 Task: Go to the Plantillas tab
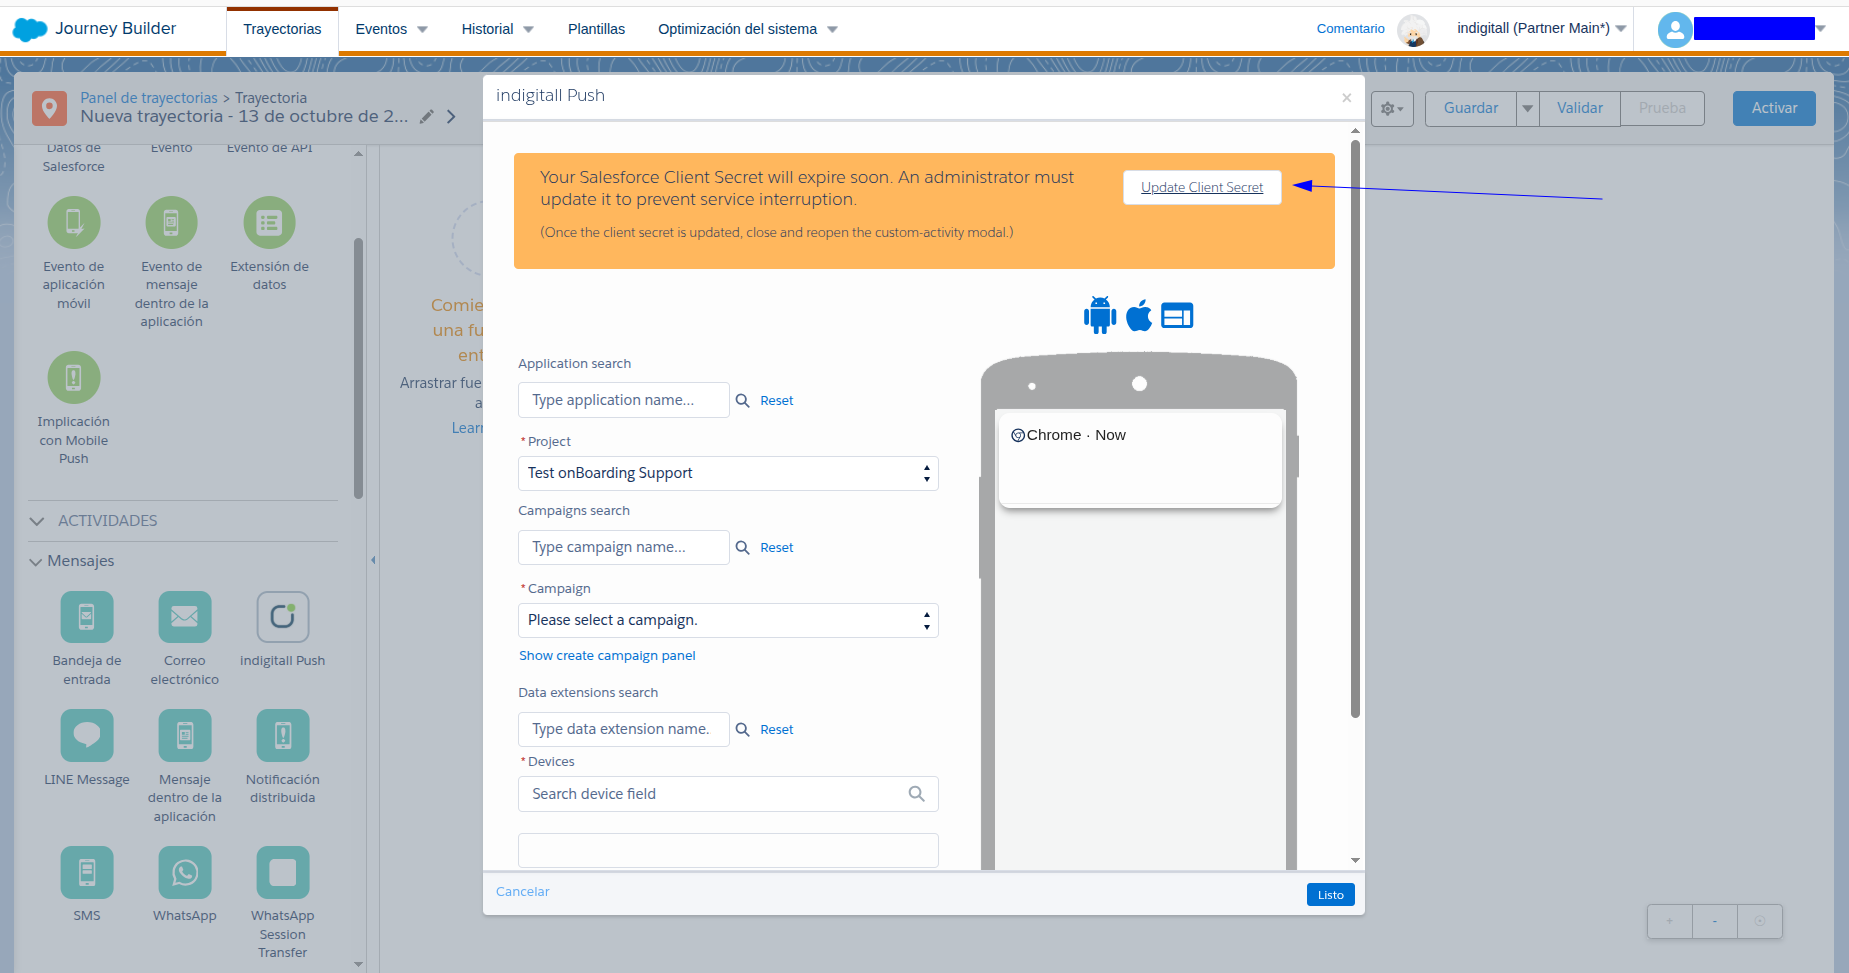(x=597, y=29)
